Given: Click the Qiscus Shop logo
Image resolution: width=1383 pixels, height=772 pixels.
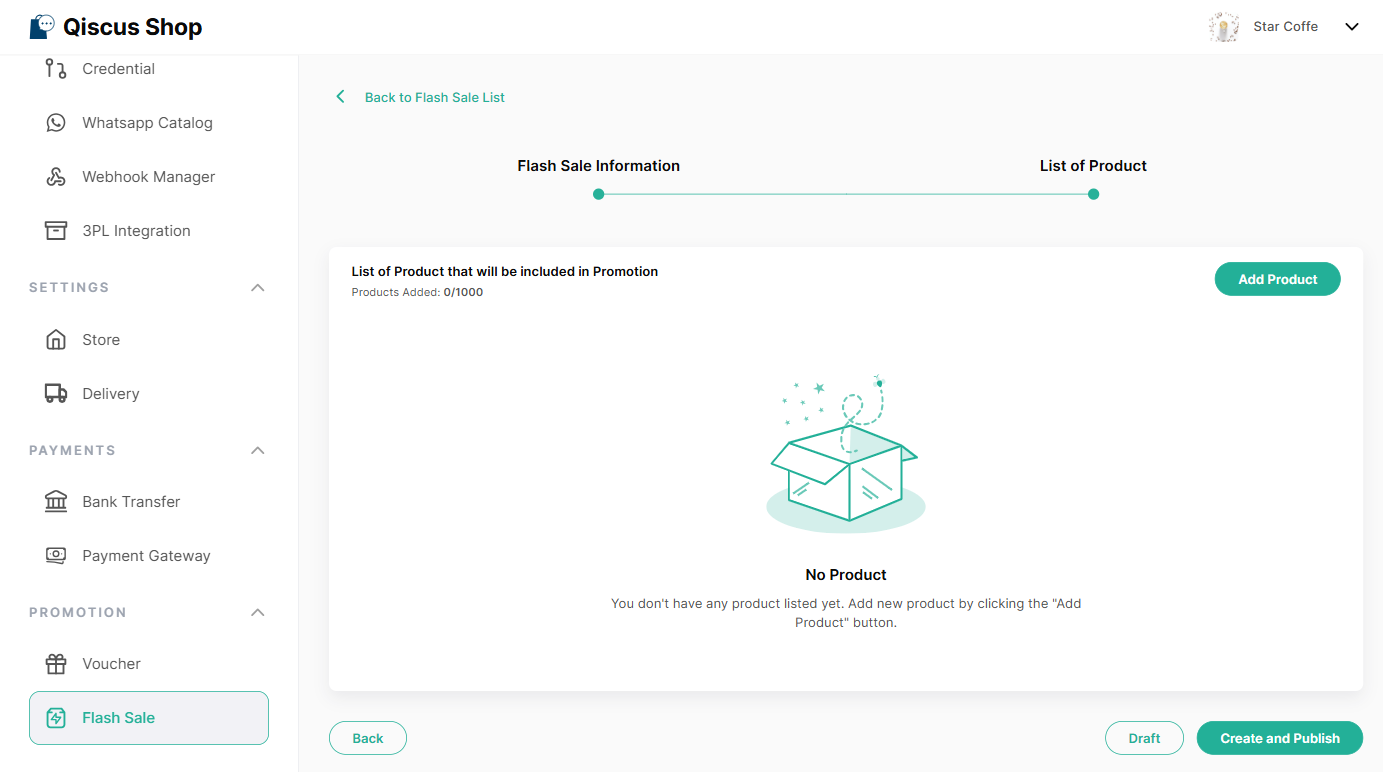Looking at the screenshot, I should tap(116, 27).
